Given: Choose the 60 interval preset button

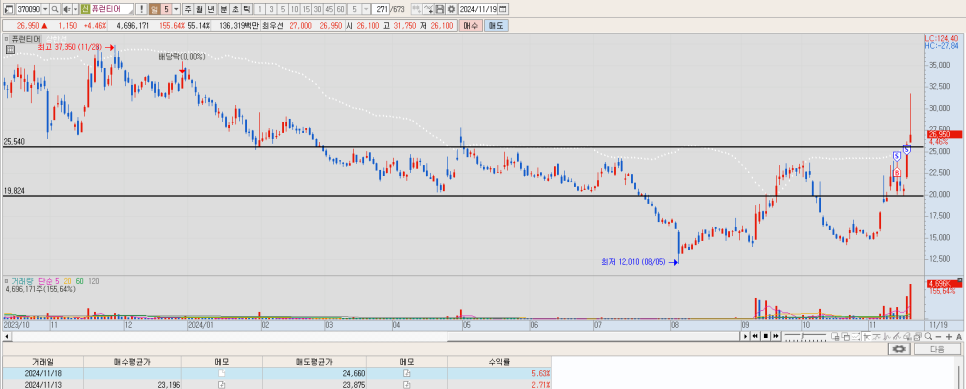Looking at the screenshot, I should (x=341, y=9).
